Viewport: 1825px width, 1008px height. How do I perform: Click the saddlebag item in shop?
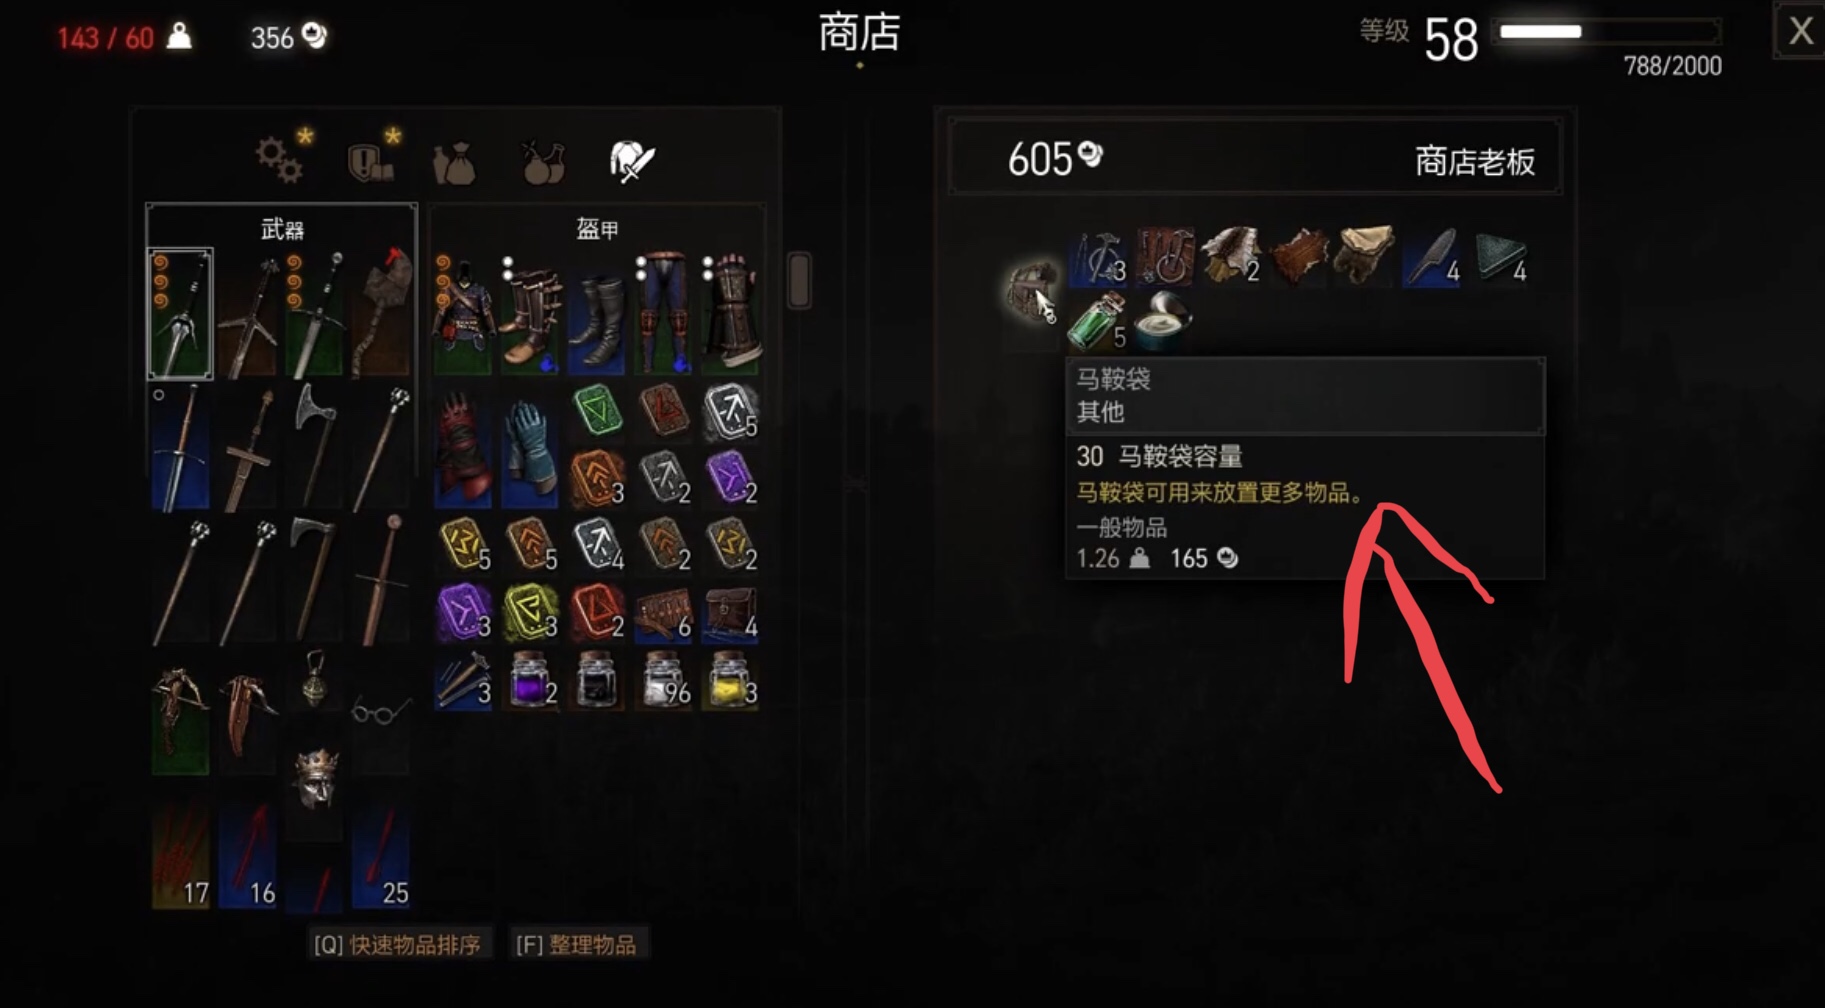[x=1032, y=291]
